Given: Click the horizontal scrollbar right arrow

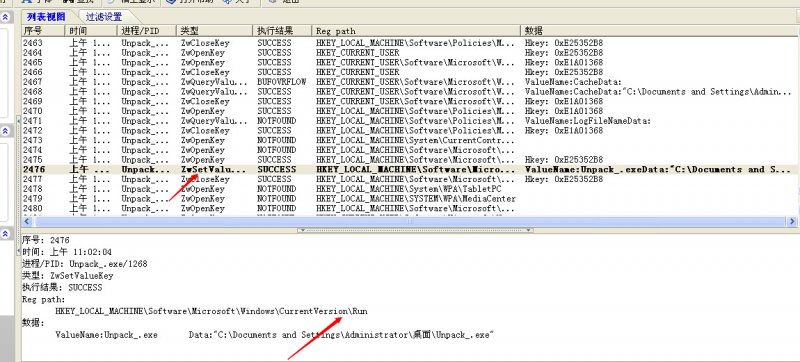Looking at the screenshot, I should click(792, 222).
